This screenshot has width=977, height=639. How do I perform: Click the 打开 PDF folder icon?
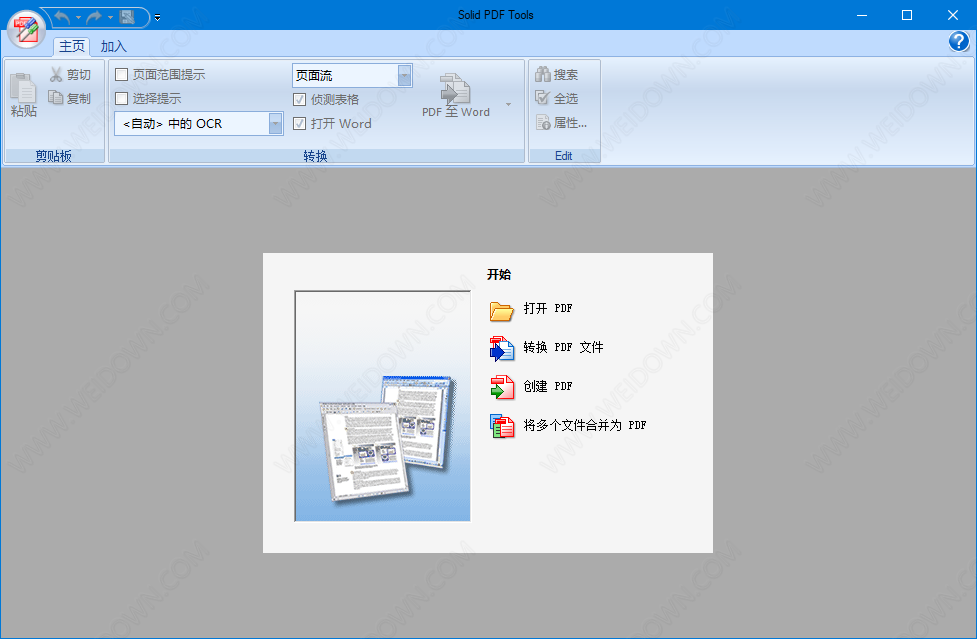pos(502,310)
